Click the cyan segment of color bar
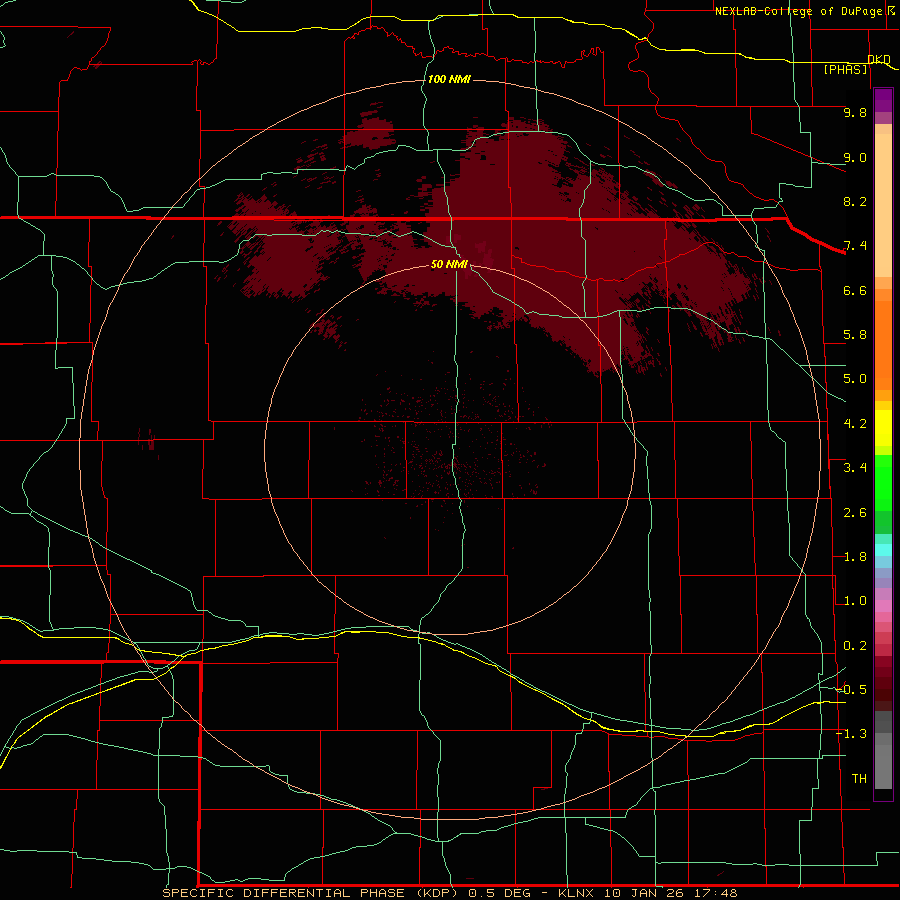Image resolution: width=900 pixels, height=900 pixels. pos(883,550)
